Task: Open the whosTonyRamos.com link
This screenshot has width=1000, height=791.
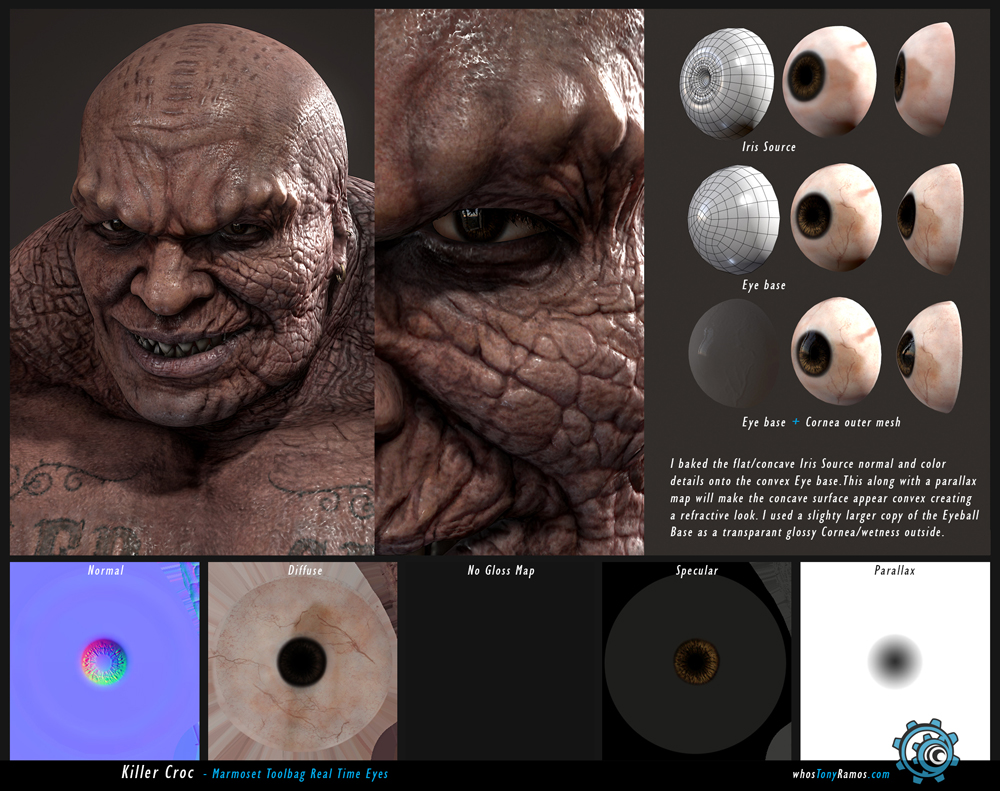Action: pyautogui.click(x=841, y=774)
